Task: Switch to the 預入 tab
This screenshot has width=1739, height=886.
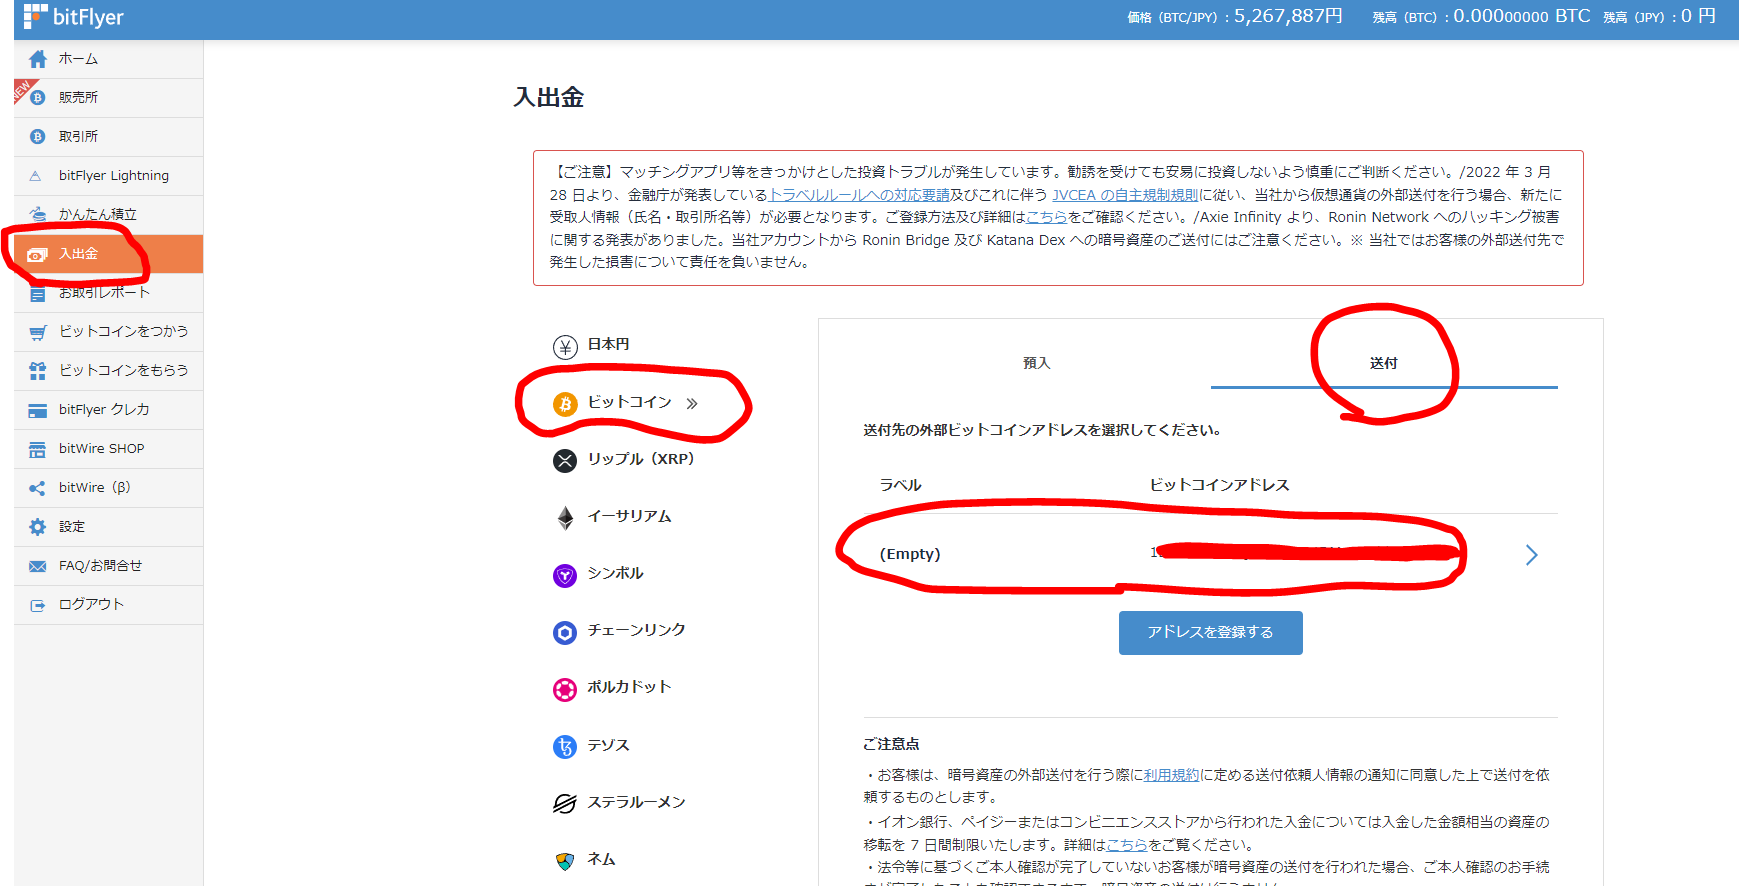Action: [1036, 363]
